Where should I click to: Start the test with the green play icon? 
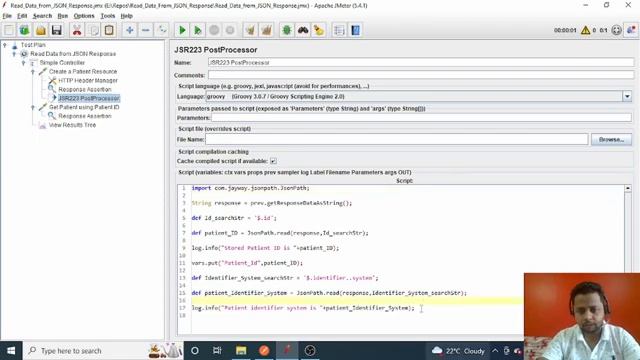182,30
